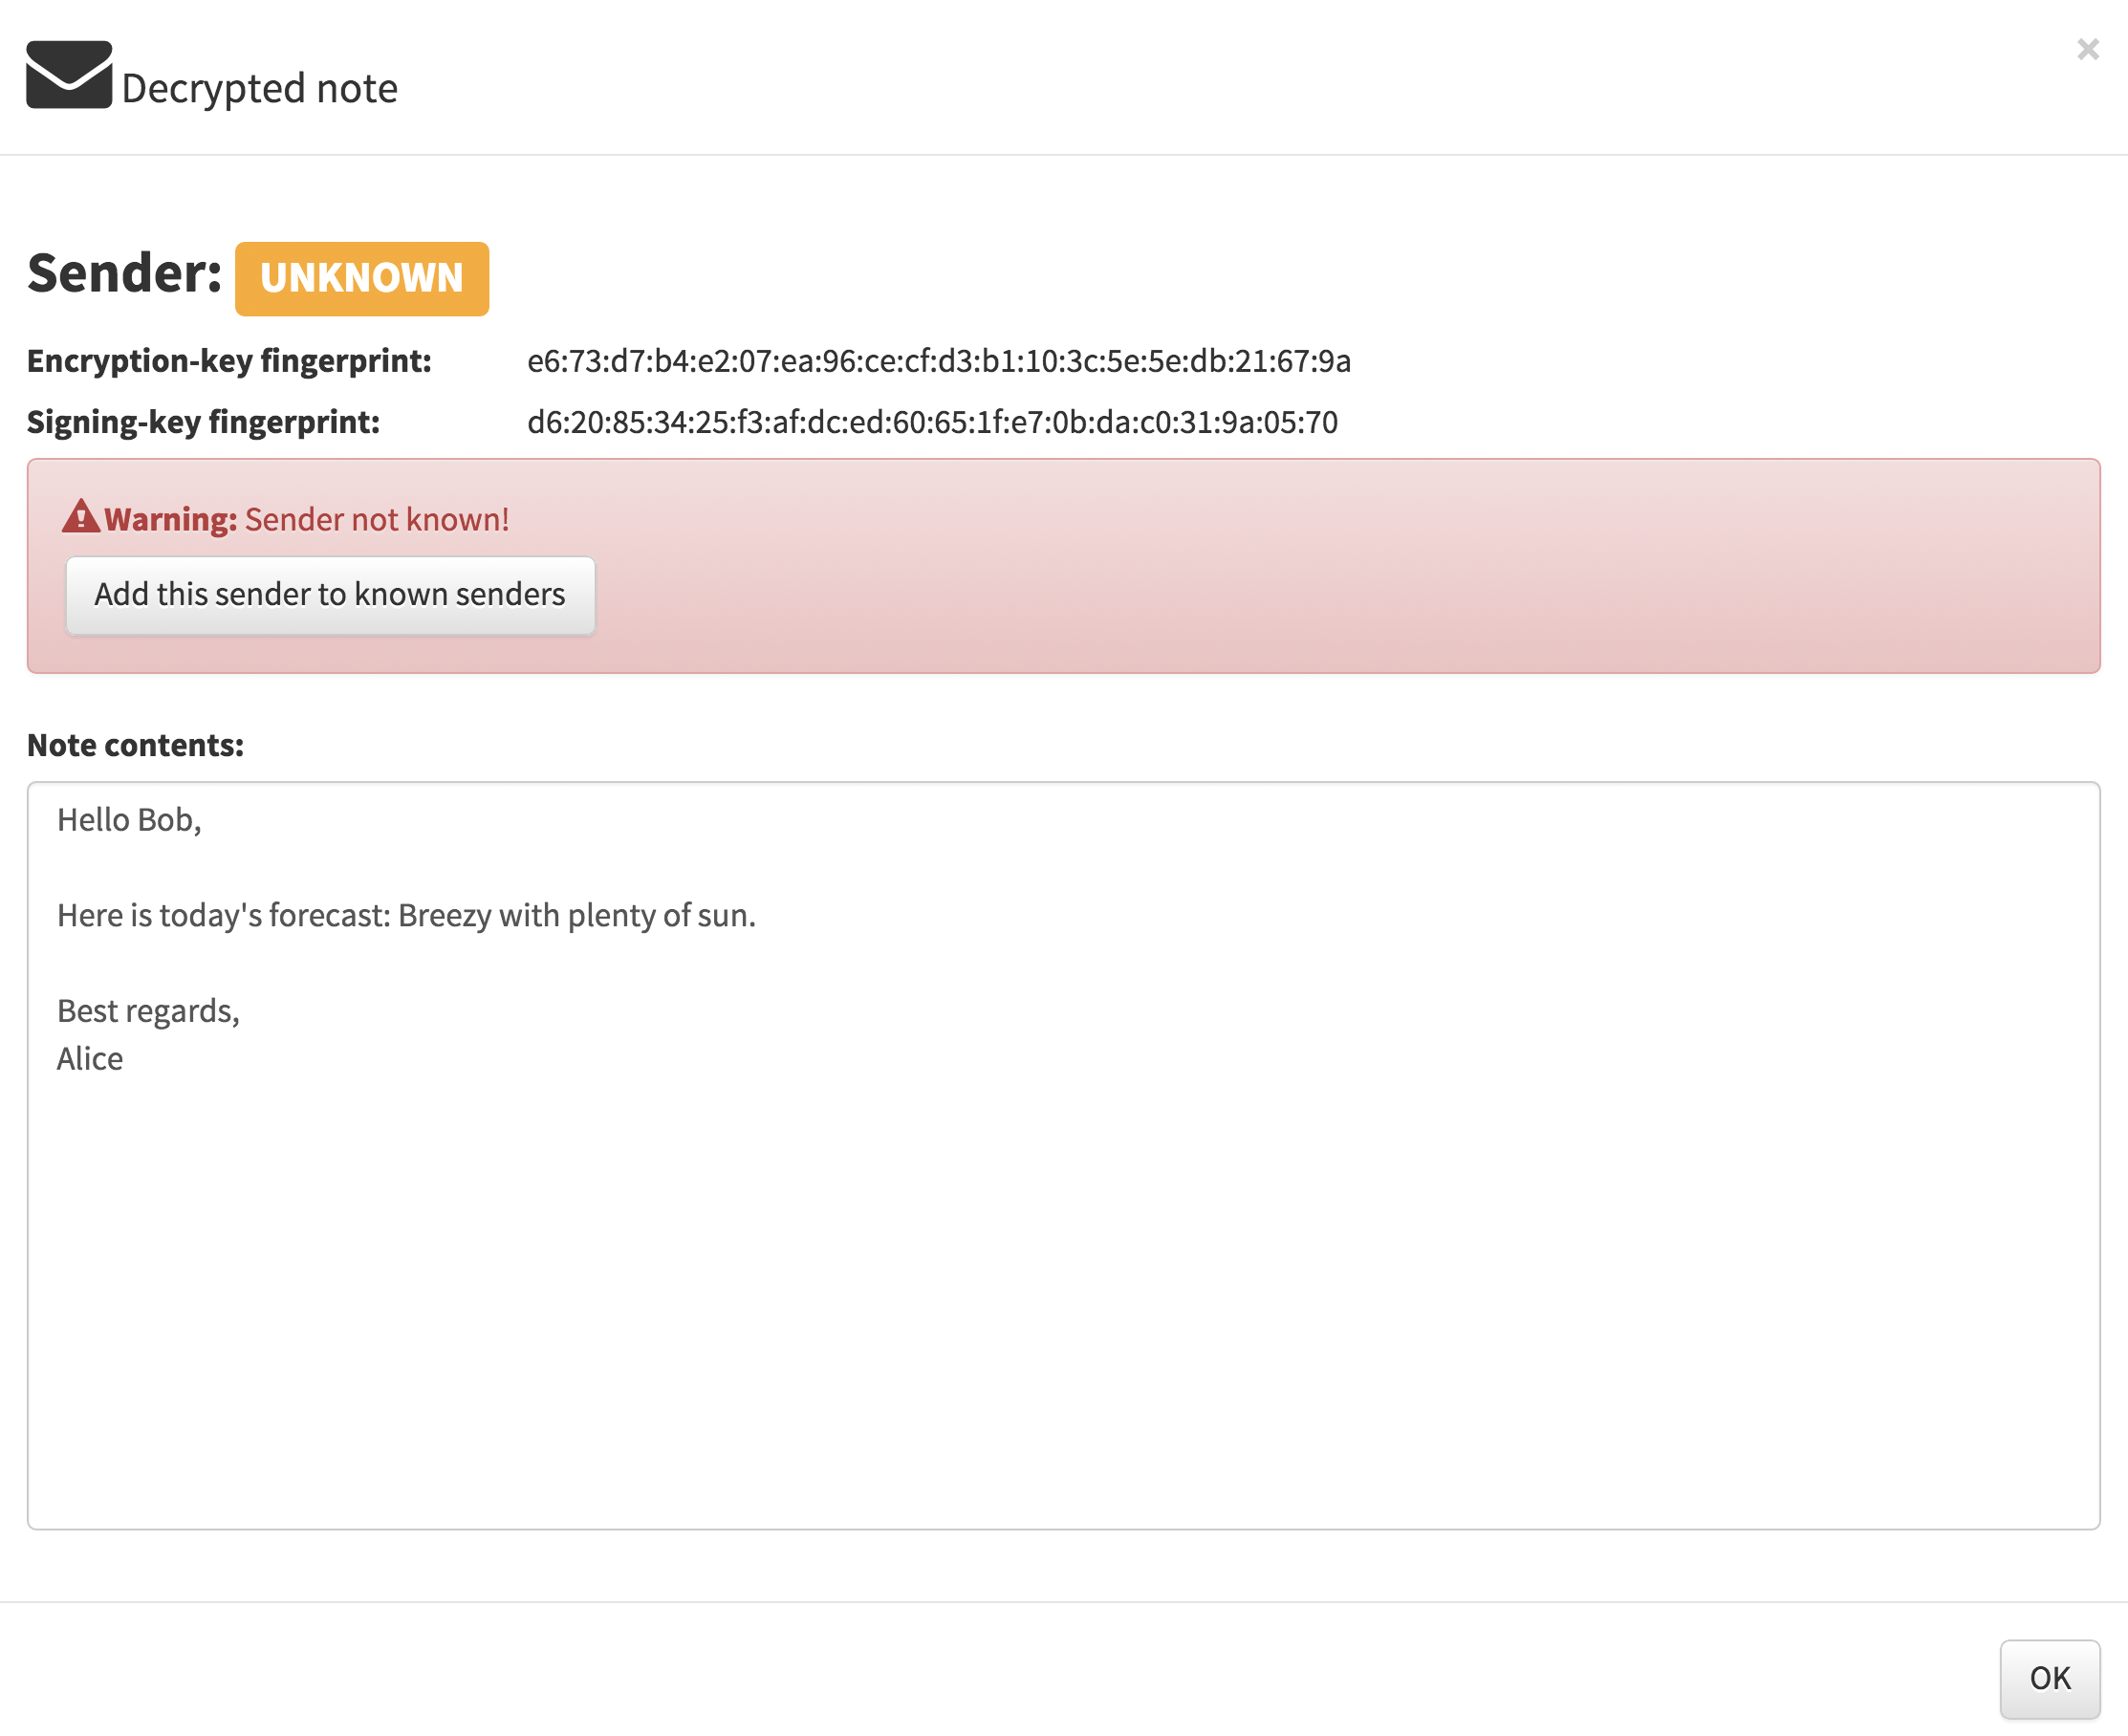Screen dimensions: 2128x1736
Task: Click the Decrypted note title text
Action: (259, 89)
